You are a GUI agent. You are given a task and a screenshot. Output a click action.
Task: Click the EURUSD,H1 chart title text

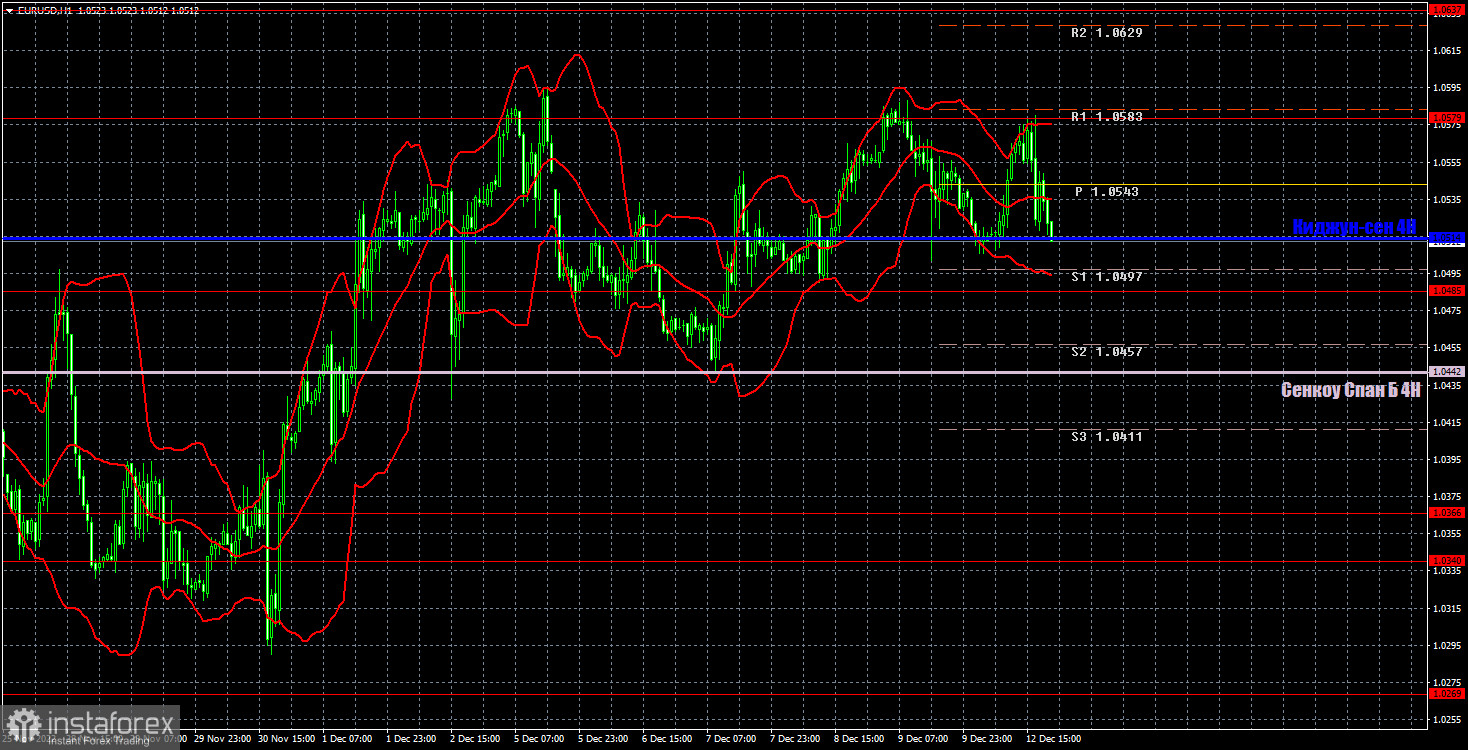[43, 10]
